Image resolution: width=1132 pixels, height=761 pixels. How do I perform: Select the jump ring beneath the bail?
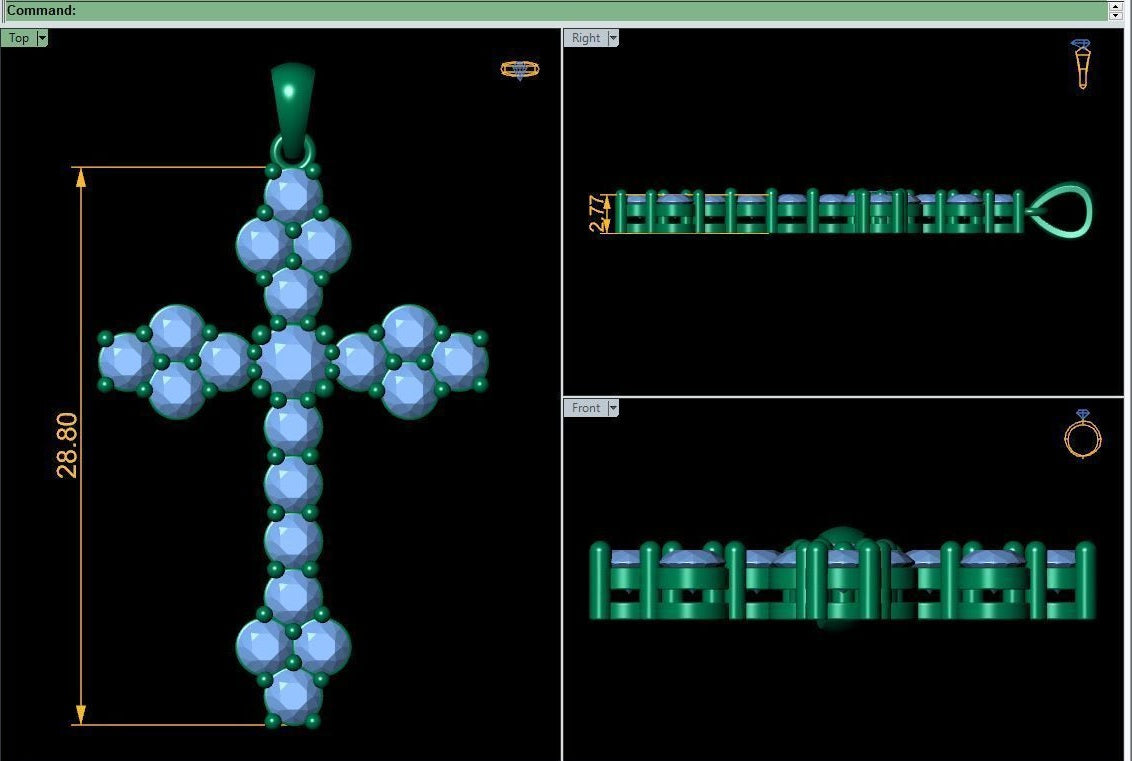292,154
